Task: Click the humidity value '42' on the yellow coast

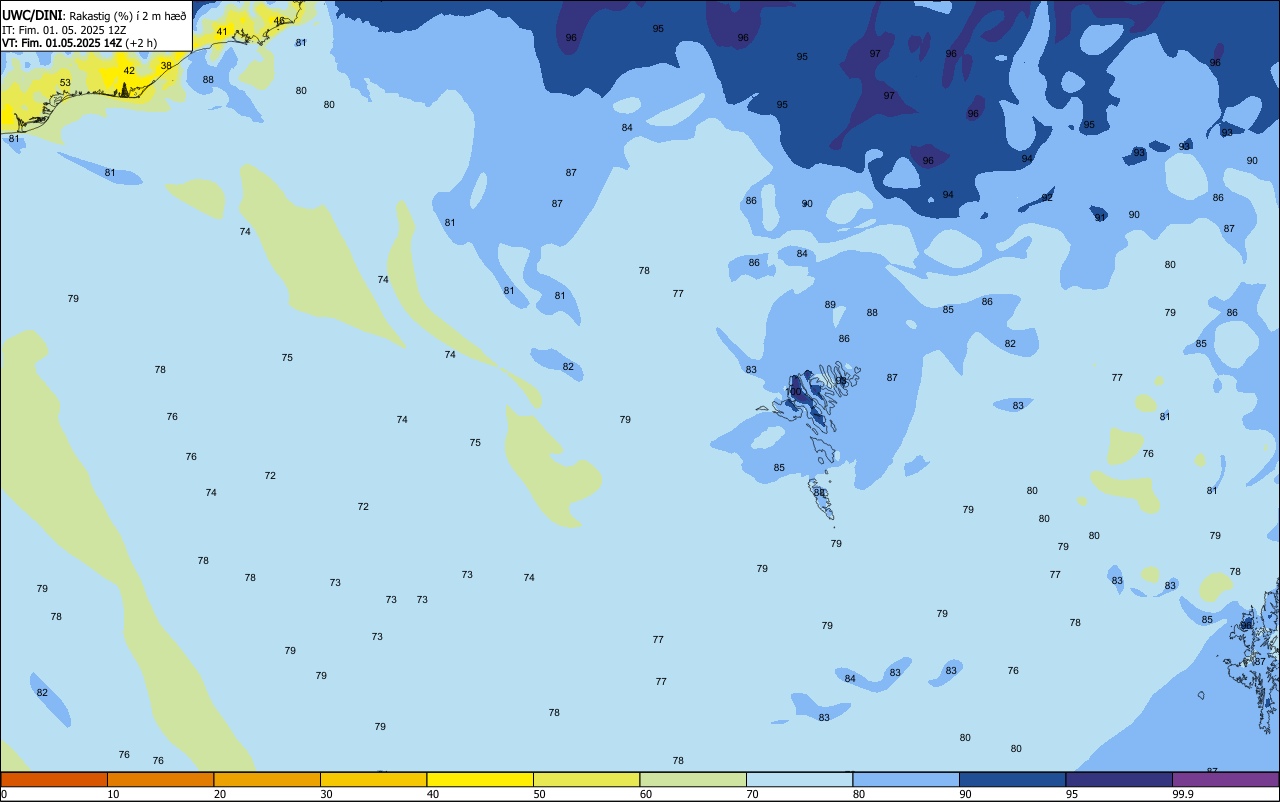Action: click(x=129, y=71)
